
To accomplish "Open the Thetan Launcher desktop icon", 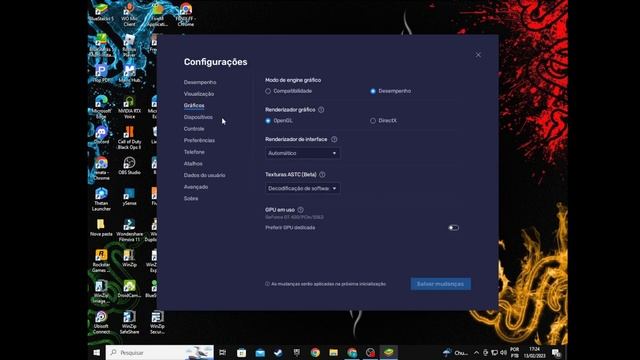I will [101, 199].
